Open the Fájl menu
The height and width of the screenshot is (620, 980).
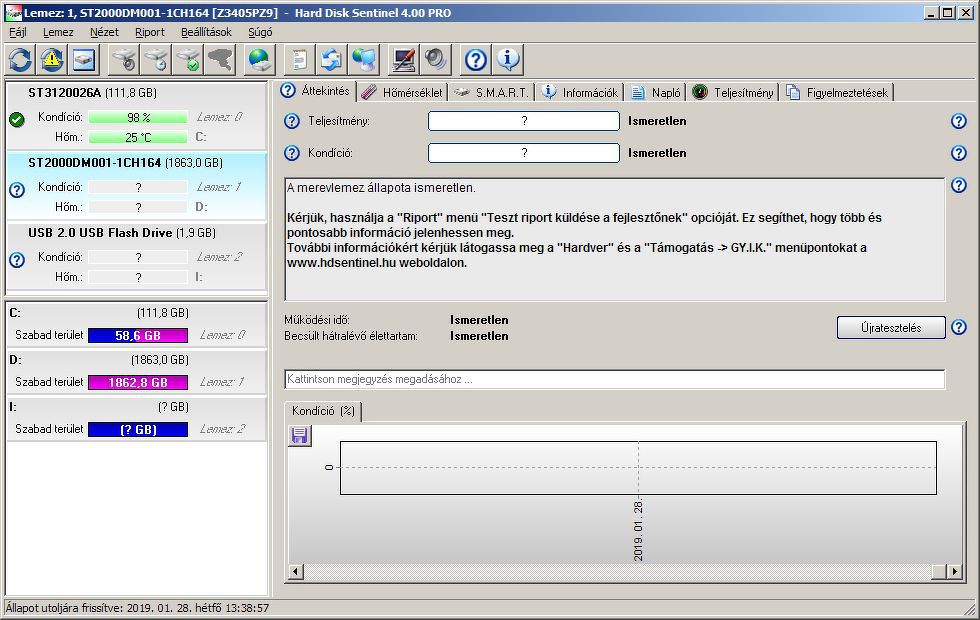pyautogui.click(x=18, y=32)
